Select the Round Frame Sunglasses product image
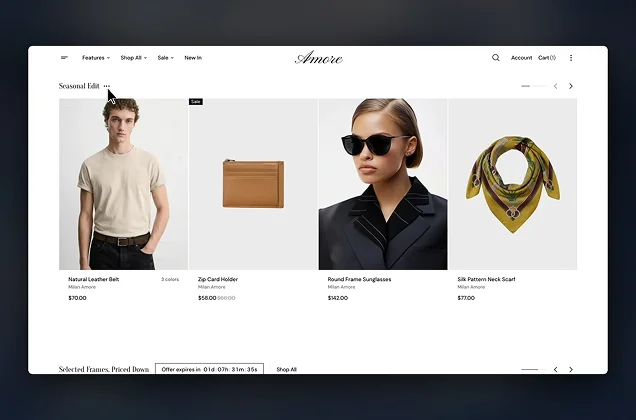This screenshot has width=636, height=420. point(383,184)
